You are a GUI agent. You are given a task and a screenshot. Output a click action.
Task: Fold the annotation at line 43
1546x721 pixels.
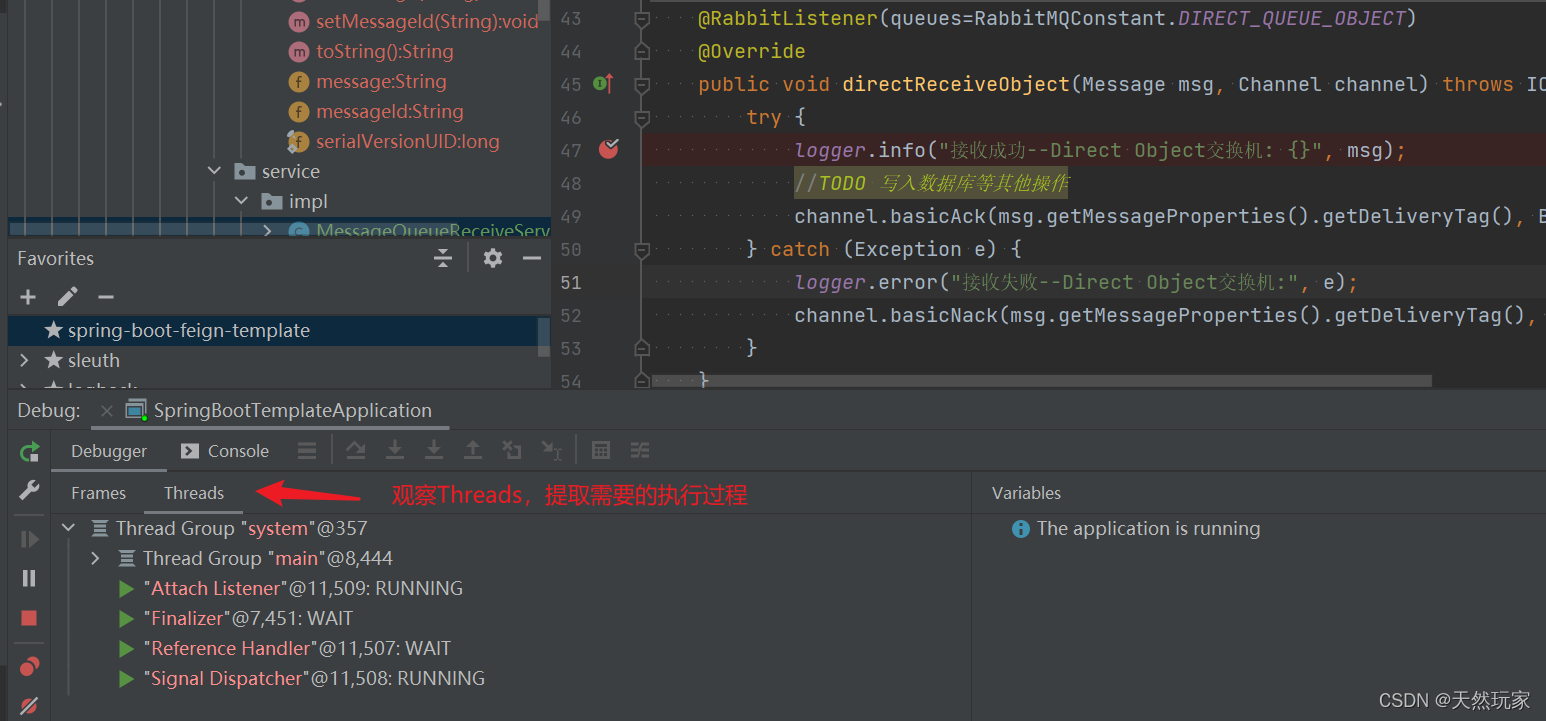click(x=642, y=18)
